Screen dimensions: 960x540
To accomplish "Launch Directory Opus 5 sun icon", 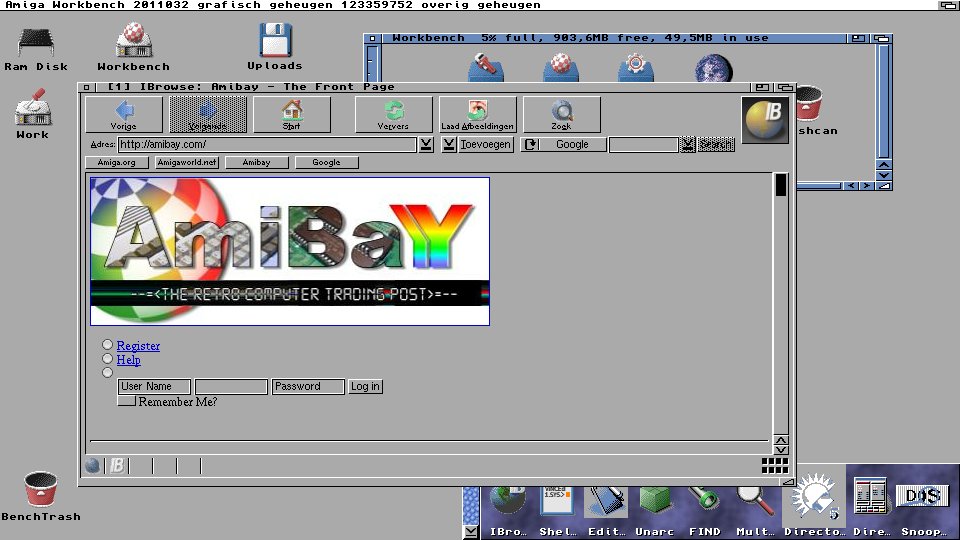I will (814, 502).
